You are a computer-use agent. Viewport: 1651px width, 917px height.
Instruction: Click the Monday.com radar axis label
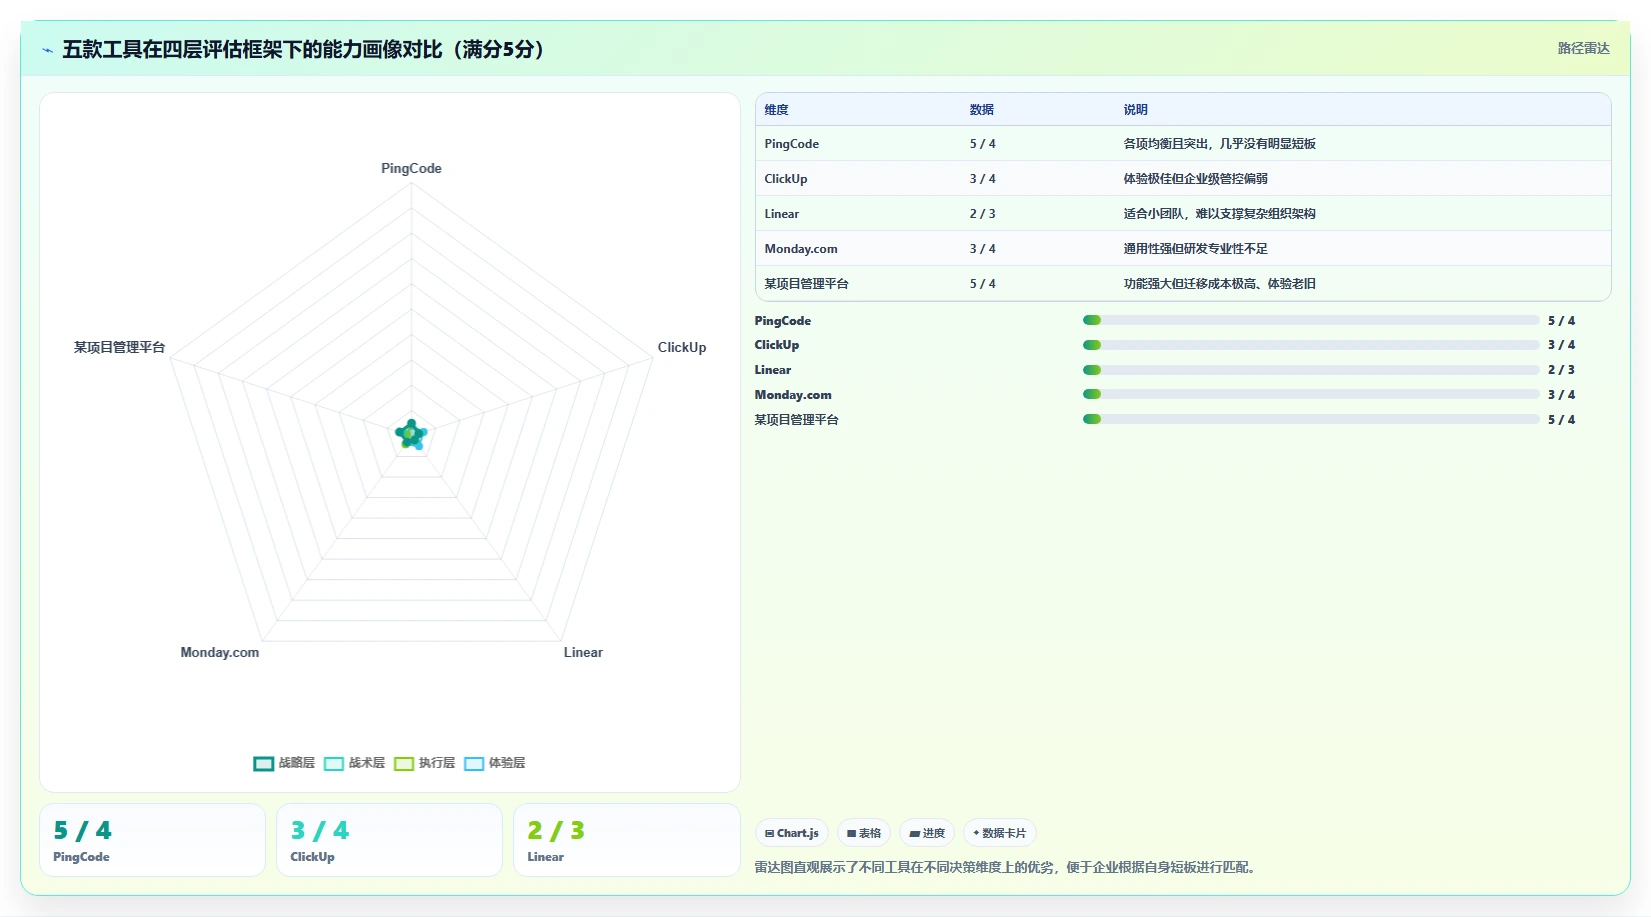click(x=220, y=652)
